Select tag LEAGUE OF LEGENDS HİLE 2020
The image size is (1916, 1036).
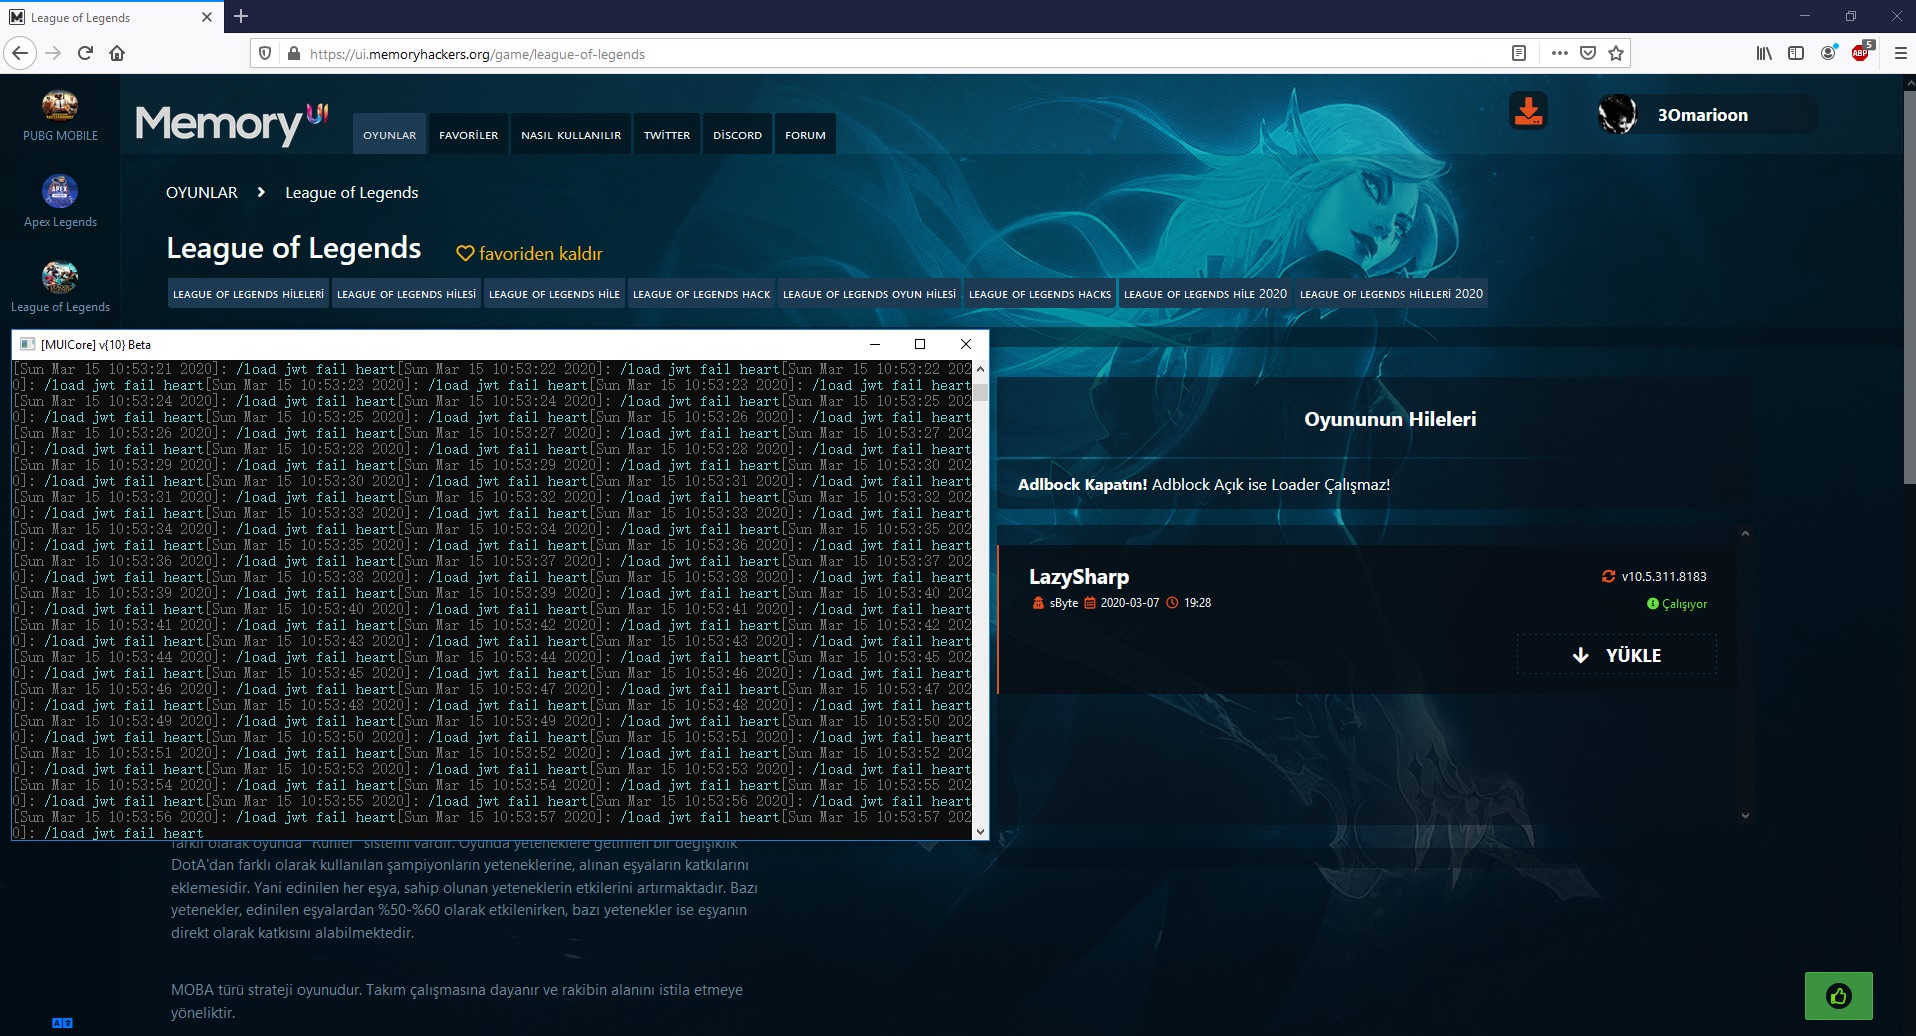coord(1205,294)
